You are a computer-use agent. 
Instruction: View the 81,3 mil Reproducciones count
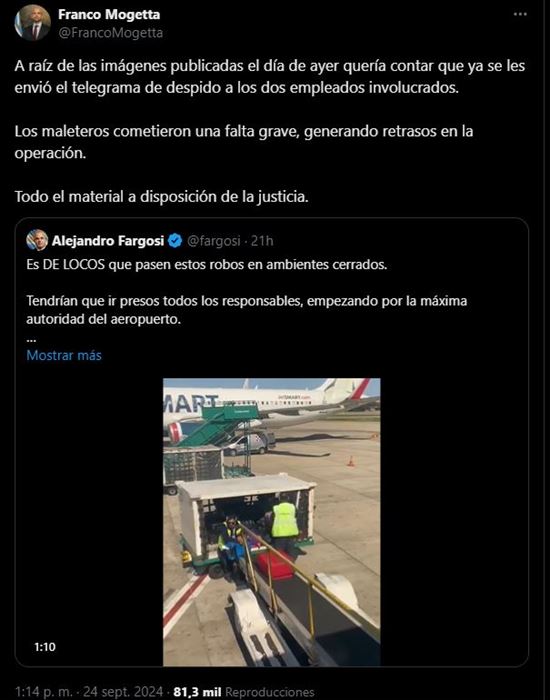[x=244, y=692]
